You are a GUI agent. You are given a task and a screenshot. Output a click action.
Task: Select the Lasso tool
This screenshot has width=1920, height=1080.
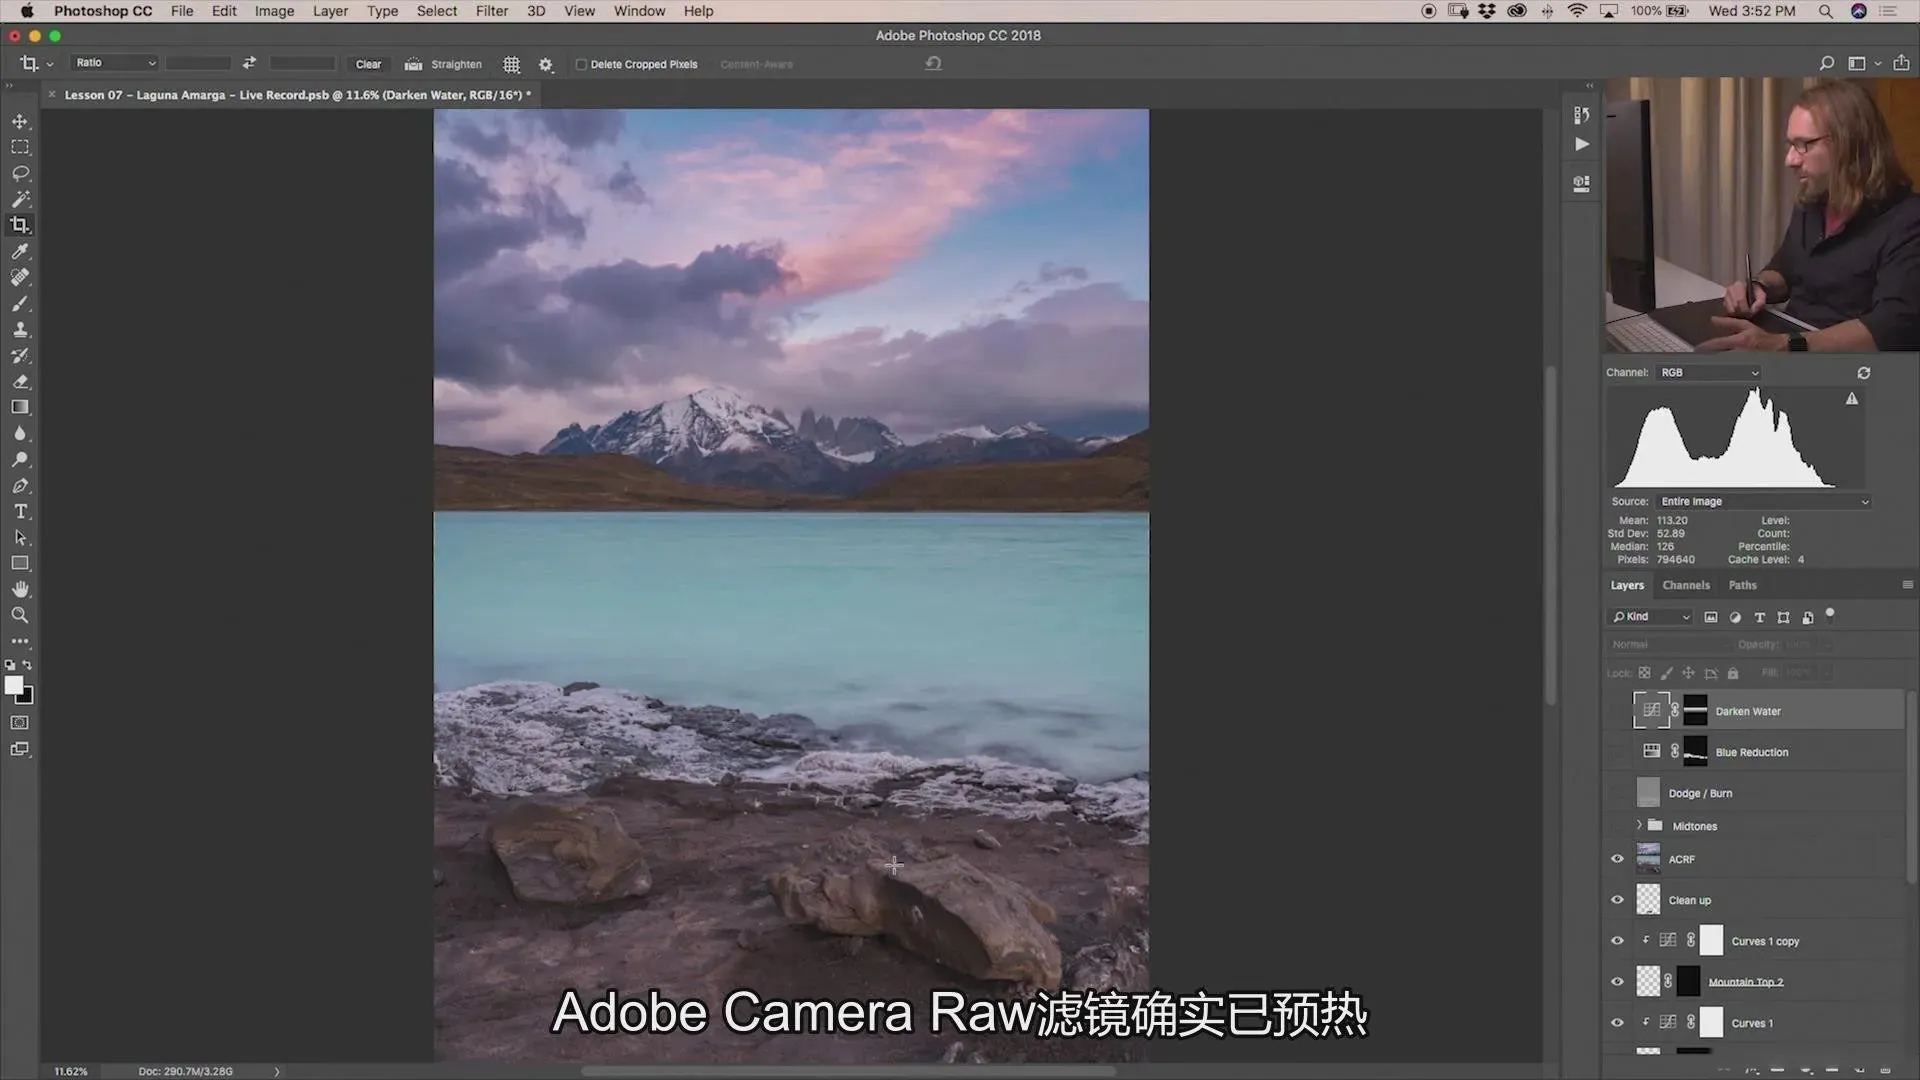pos(20,173)
